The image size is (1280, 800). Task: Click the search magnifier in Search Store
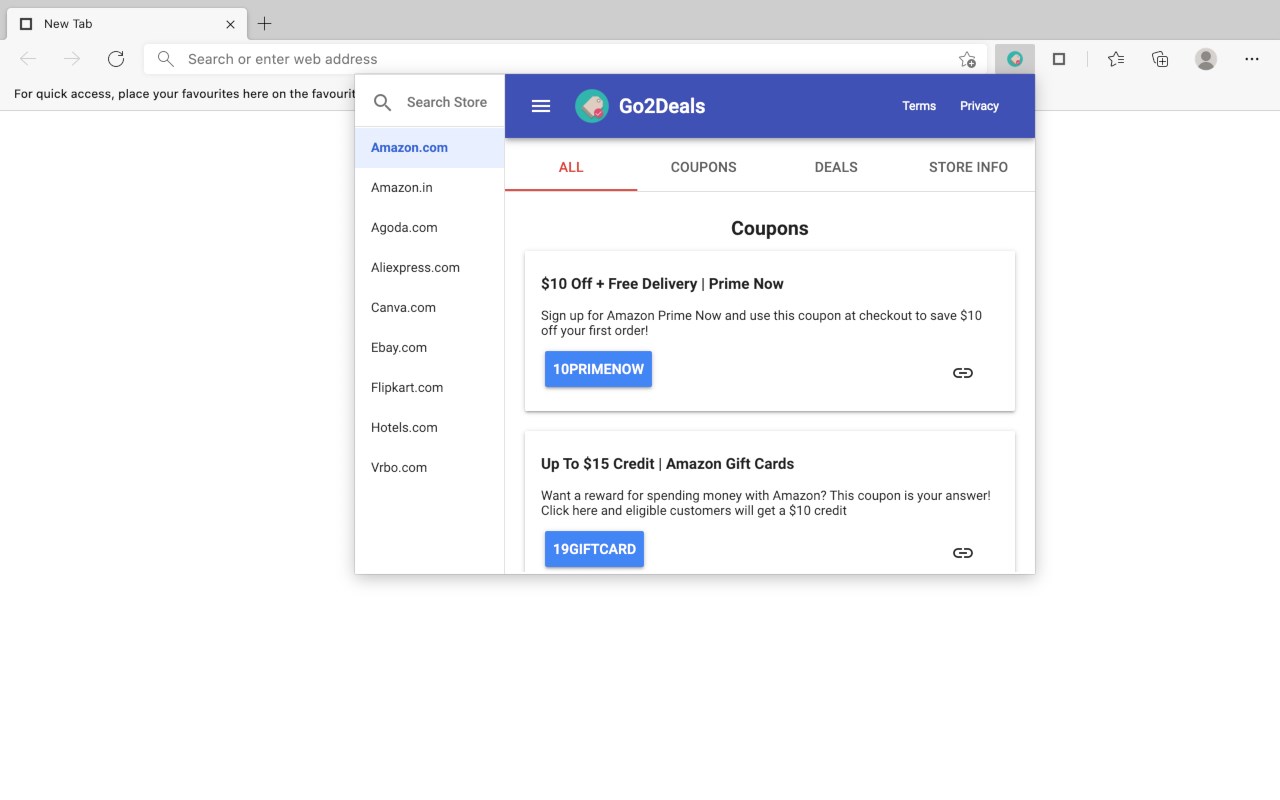tap(382, 102)
